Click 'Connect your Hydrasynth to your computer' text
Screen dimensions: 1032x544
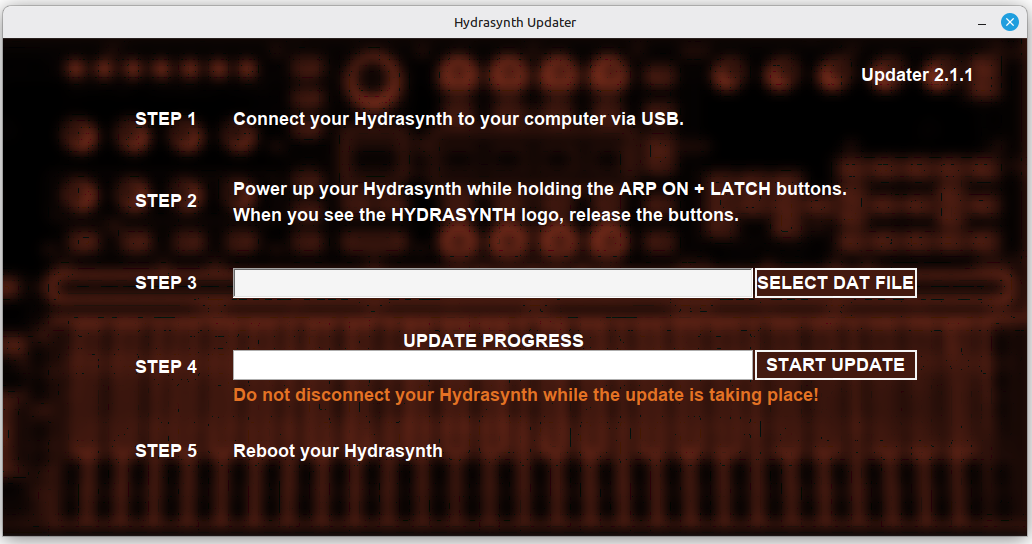tap(458, 119)
